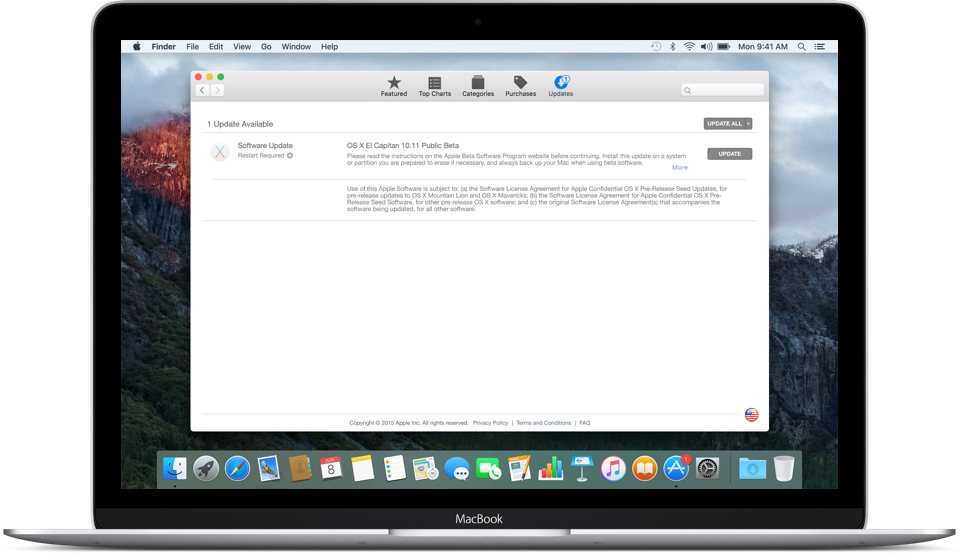Viewport: 967px width, 554px height.
Task: Open the File menu
Action: (192, 46)
